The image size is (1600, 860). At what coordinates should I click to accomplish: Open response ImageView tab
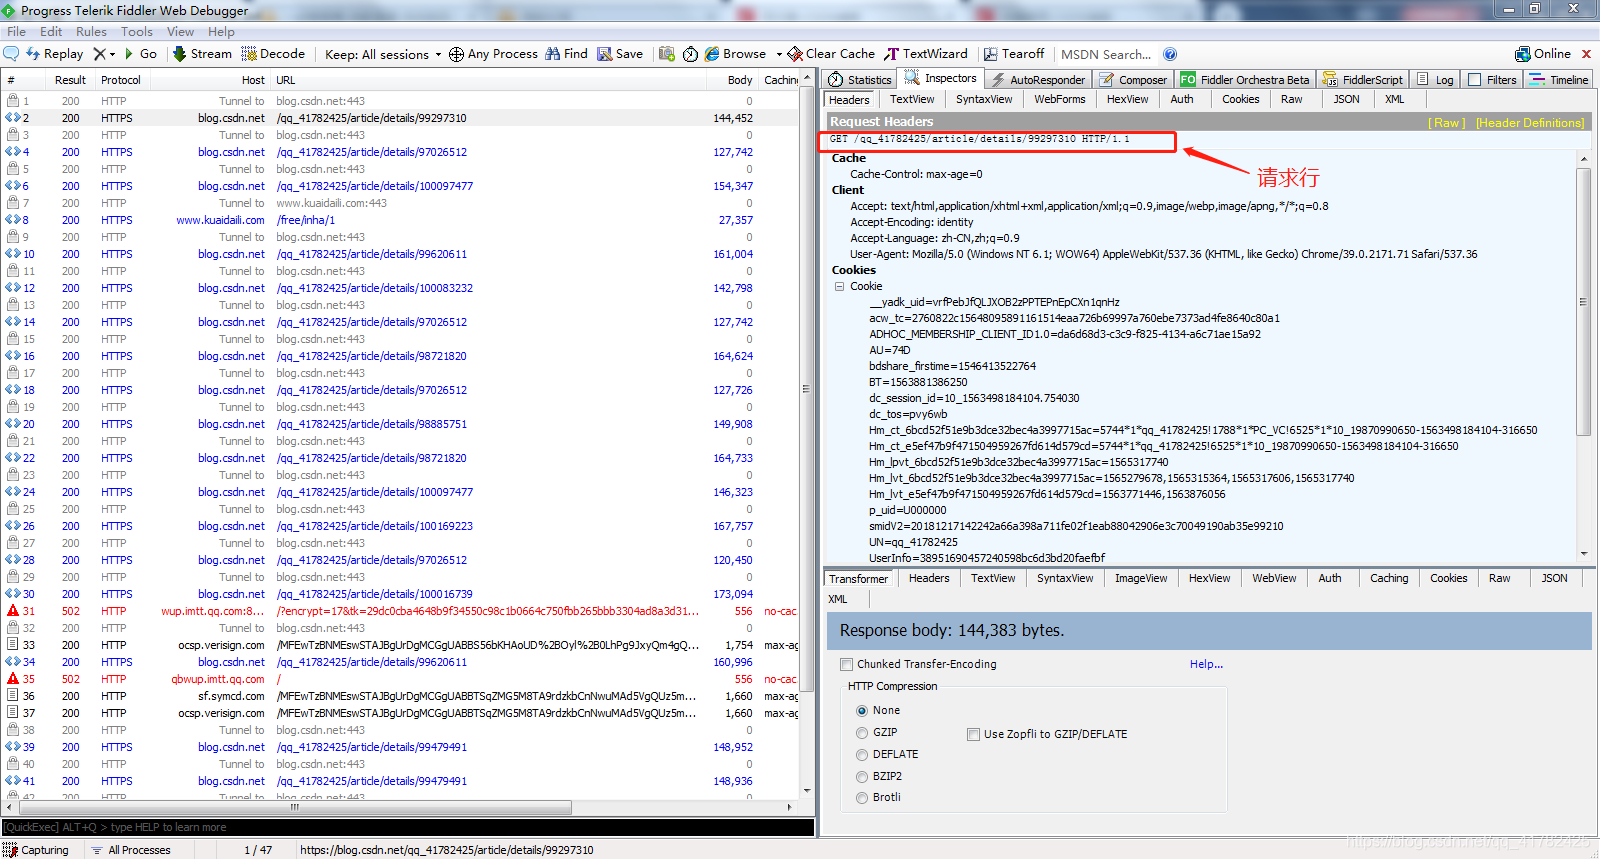1141,579
